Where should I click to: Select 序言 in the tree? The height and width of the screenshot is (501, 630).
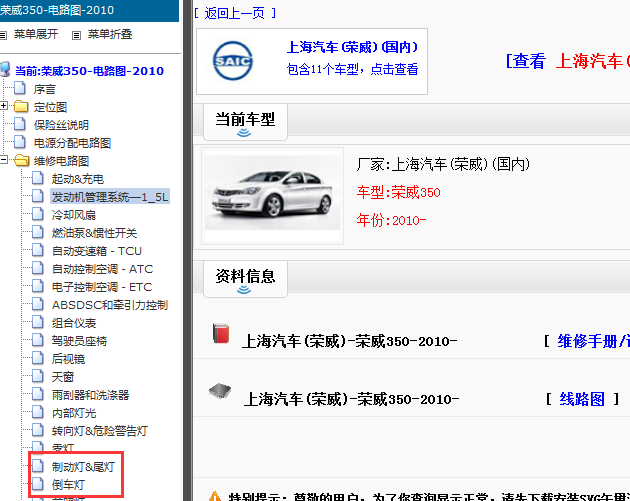(x=45, y=89)
